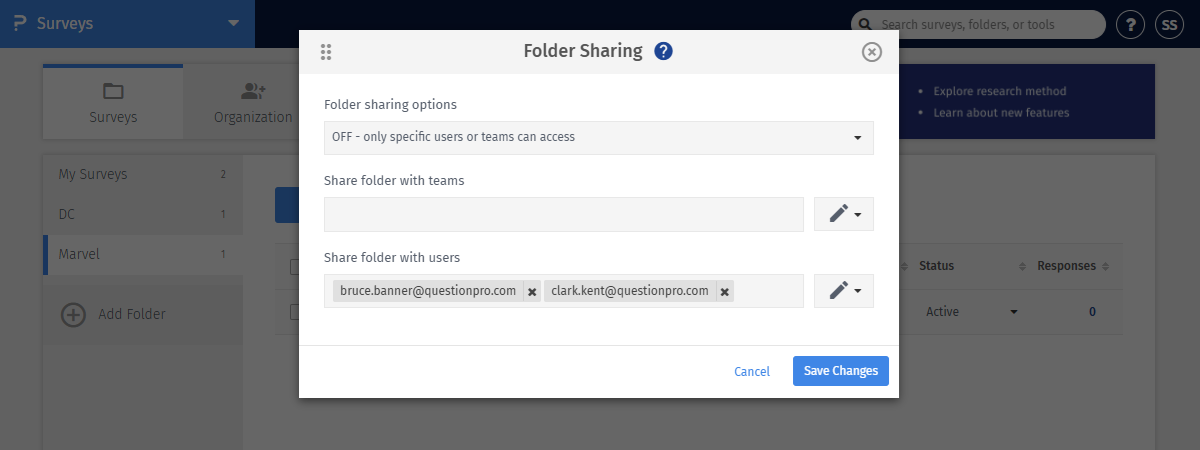Open the SS user profile avatar
Viewport: 1200px width, 450px height.
[x=1169, y=24]
